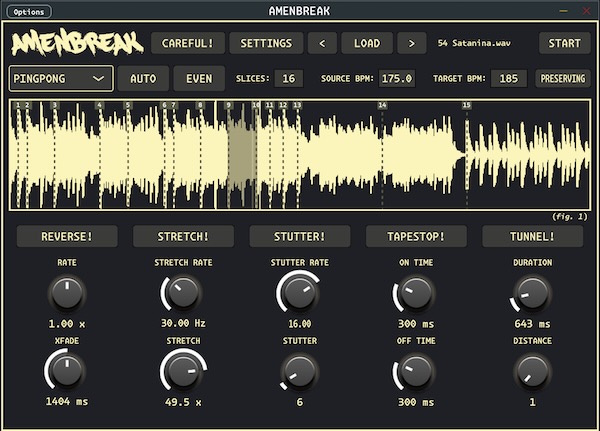Click the AMENBREAK graffiti logo
This screenshot has height=431, width=600.
[78, 43]
